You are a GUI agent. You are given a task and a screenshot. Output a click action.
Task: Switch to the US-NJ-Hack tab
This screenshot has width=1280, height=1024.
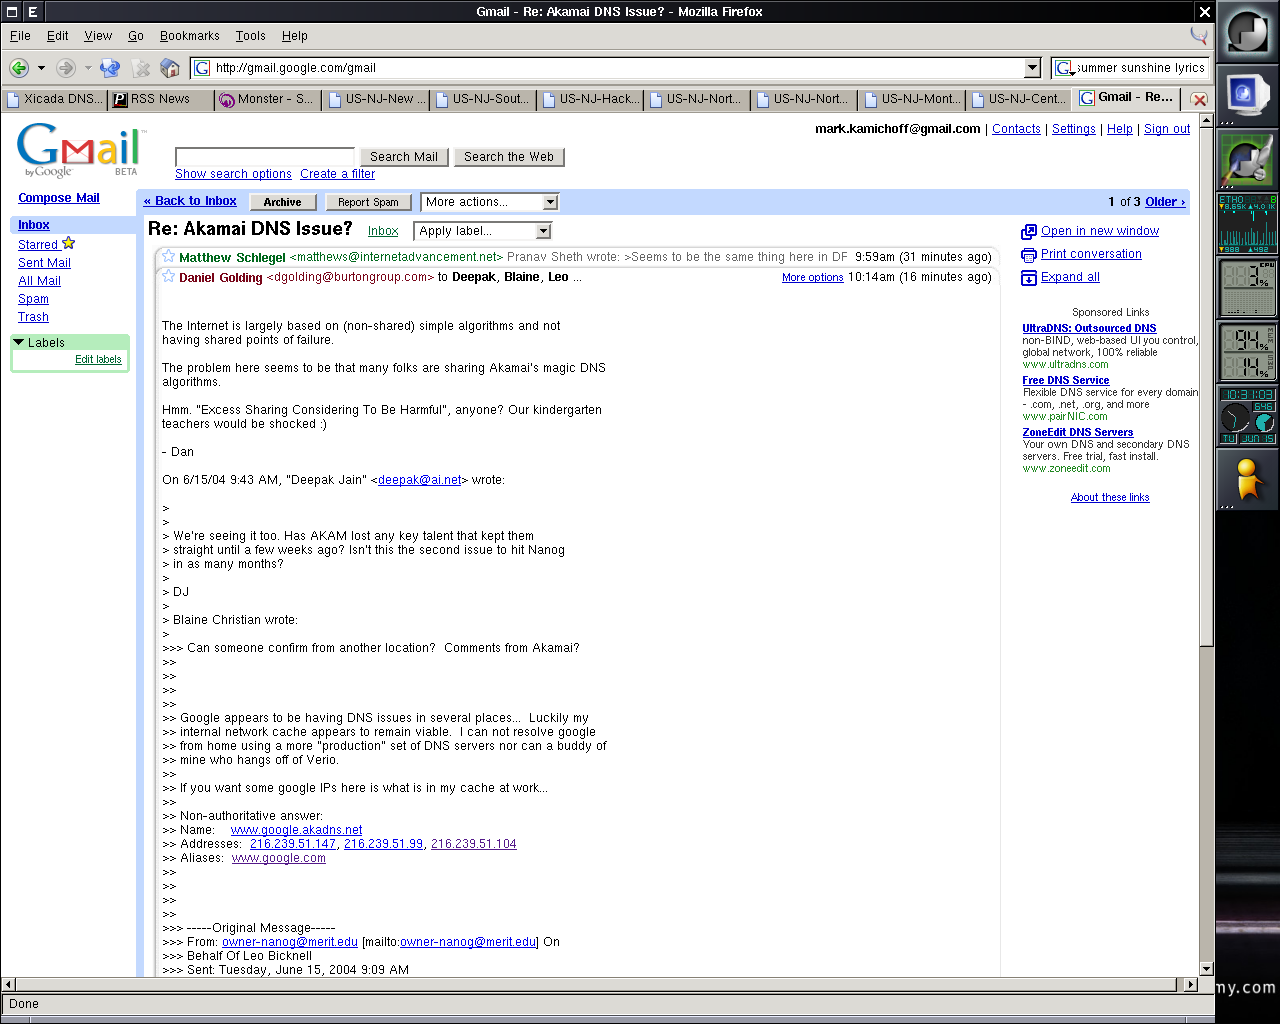(x=589, y=99)
